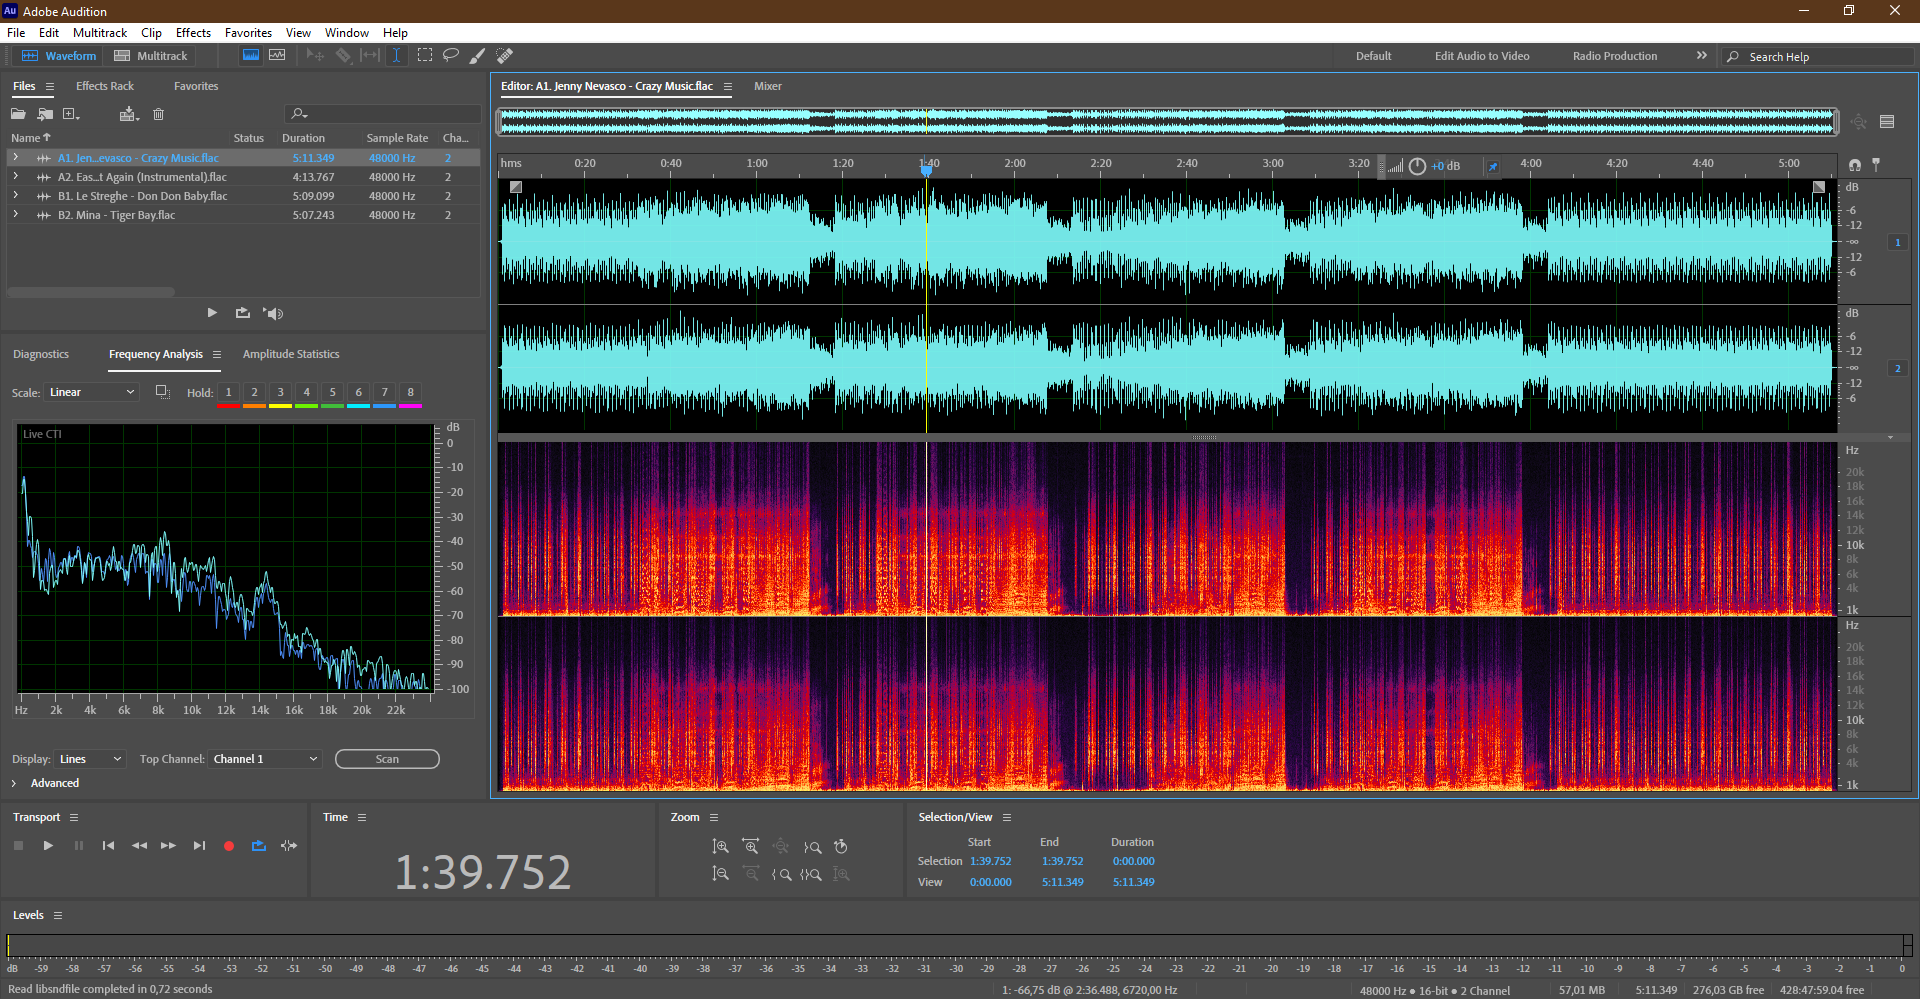This screenshot has width=1920, height=999.
Task: Open File folder icon in Files panel
Action: click(x=18, y=114)
